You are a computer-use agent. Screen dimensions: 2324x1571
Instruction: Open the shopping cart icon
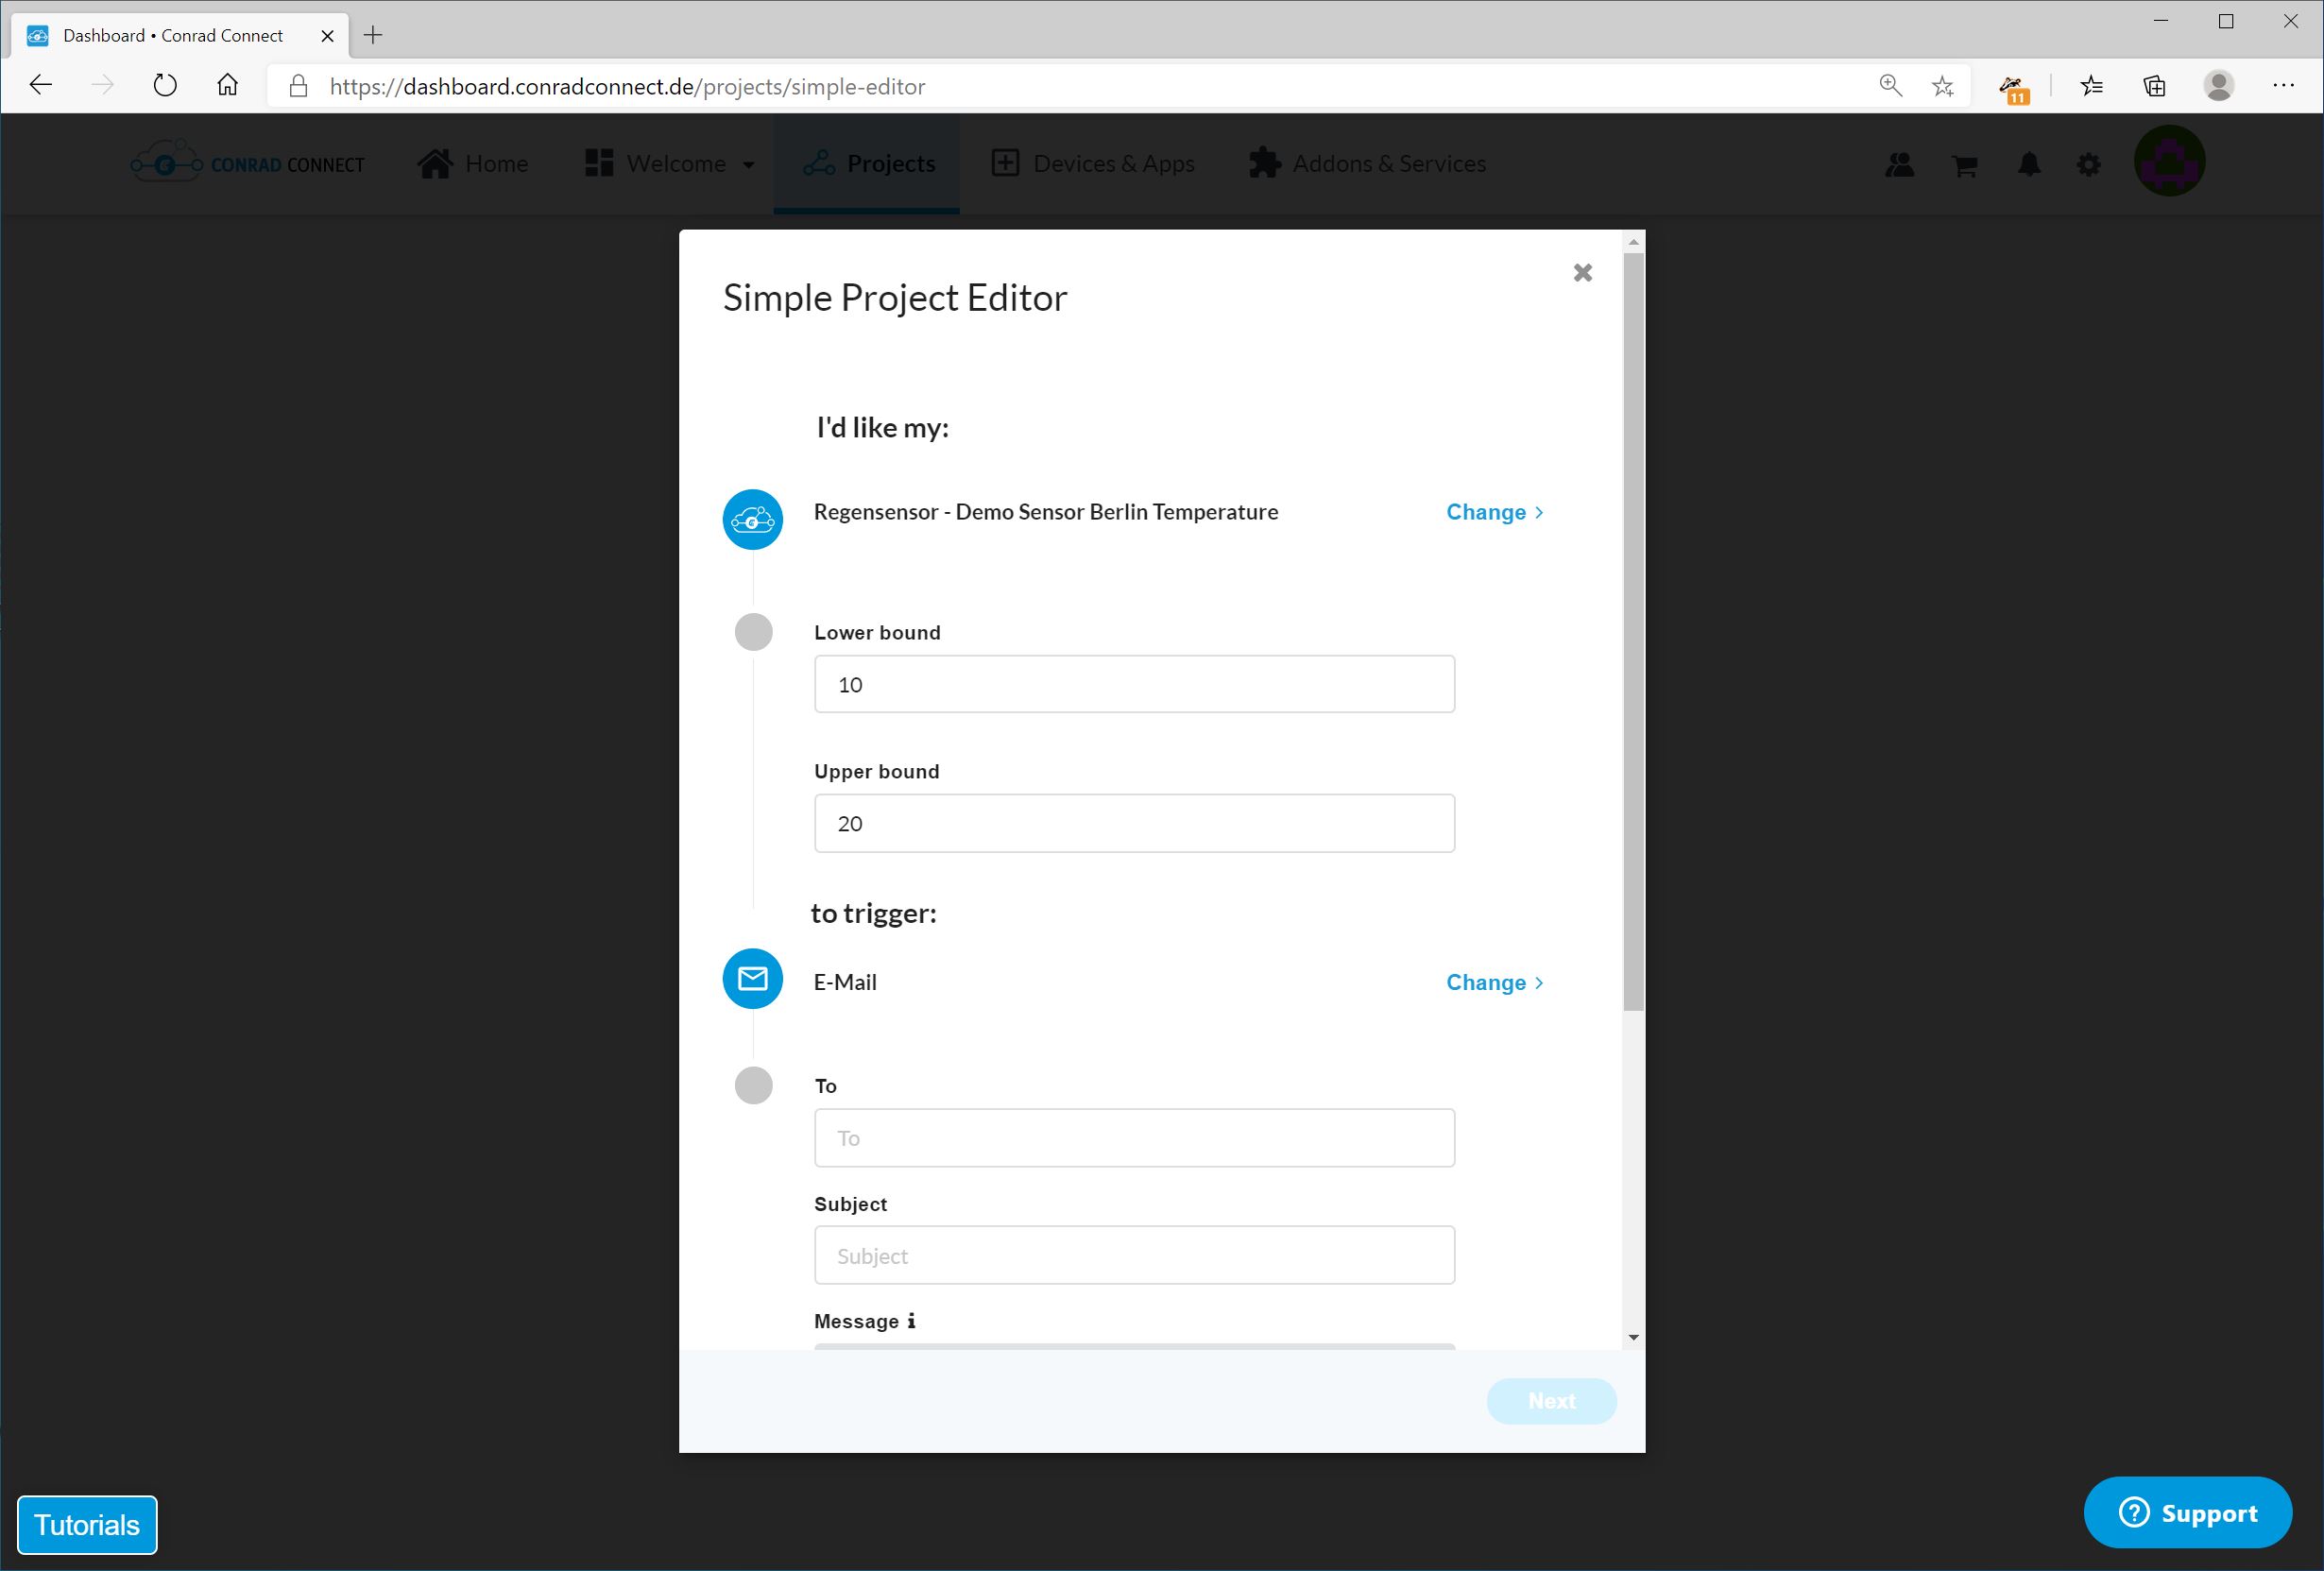[1964, 165]
